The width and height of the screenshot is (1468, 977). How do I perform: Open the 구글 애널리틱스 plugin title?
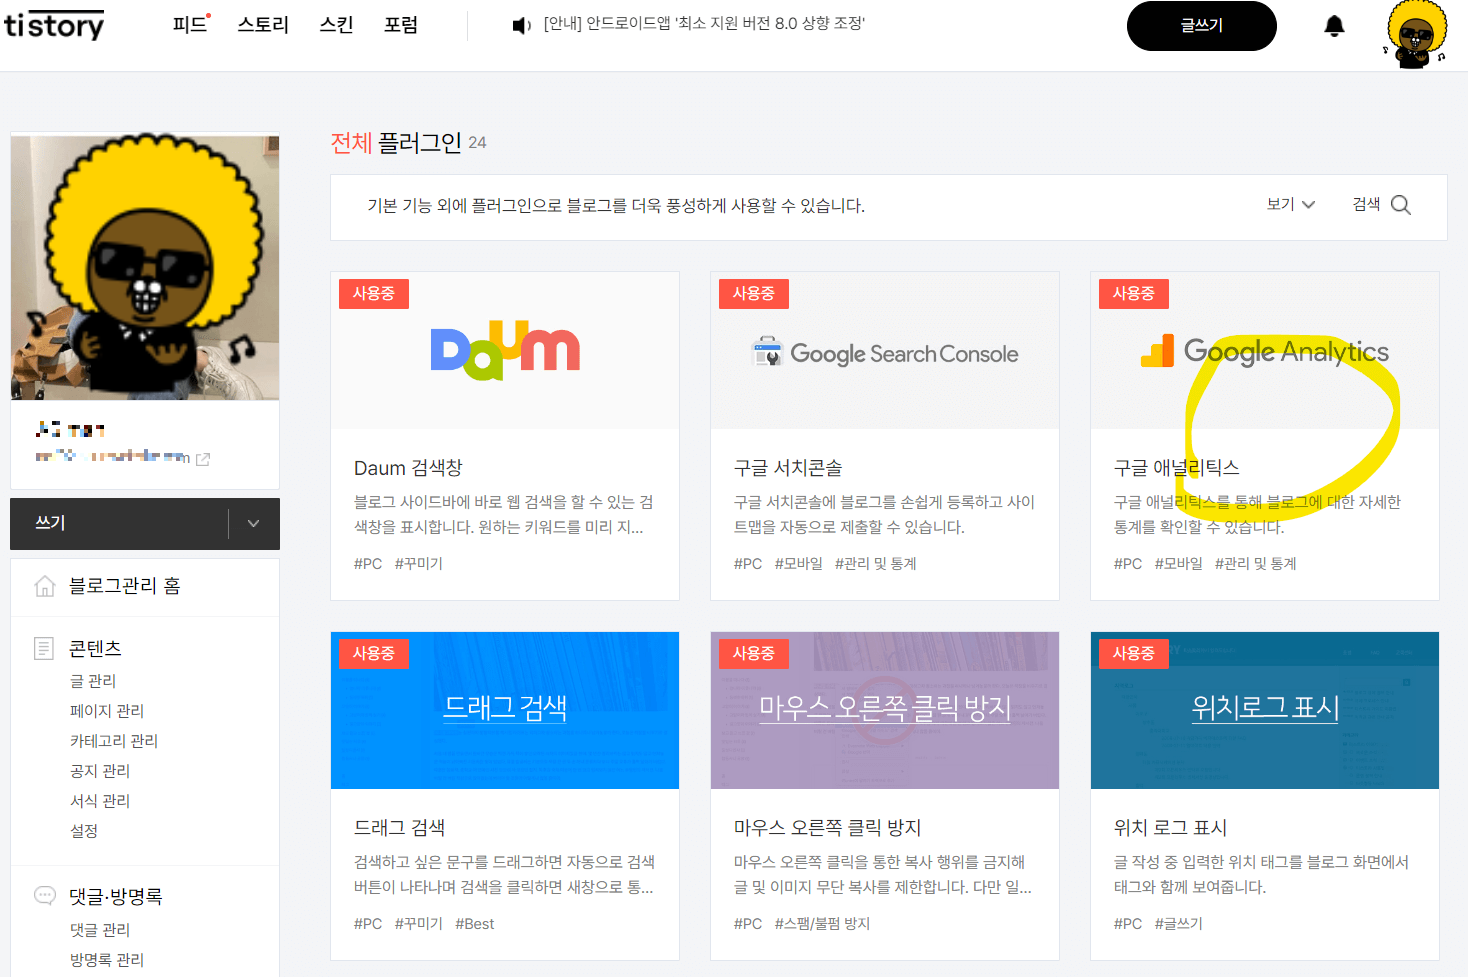pyautogui.click(x=1177, y=468)
